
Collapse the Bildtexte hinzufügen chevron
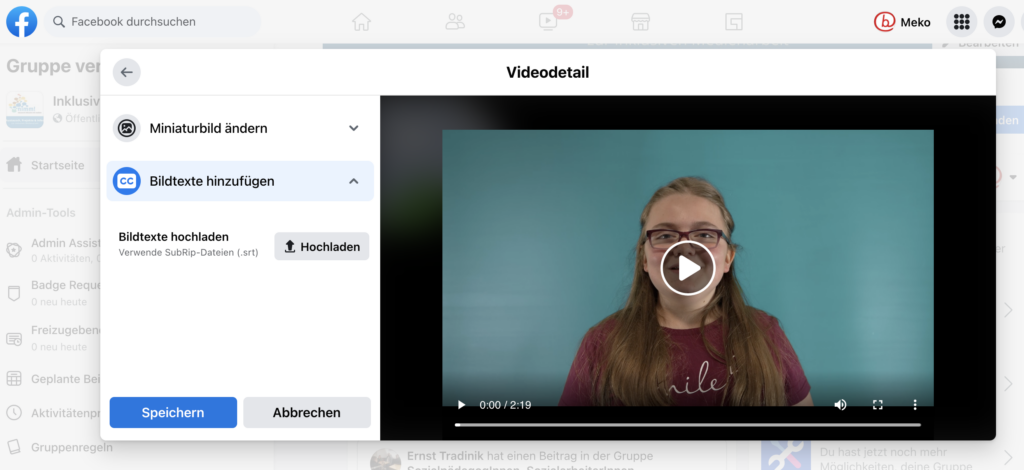354,181
